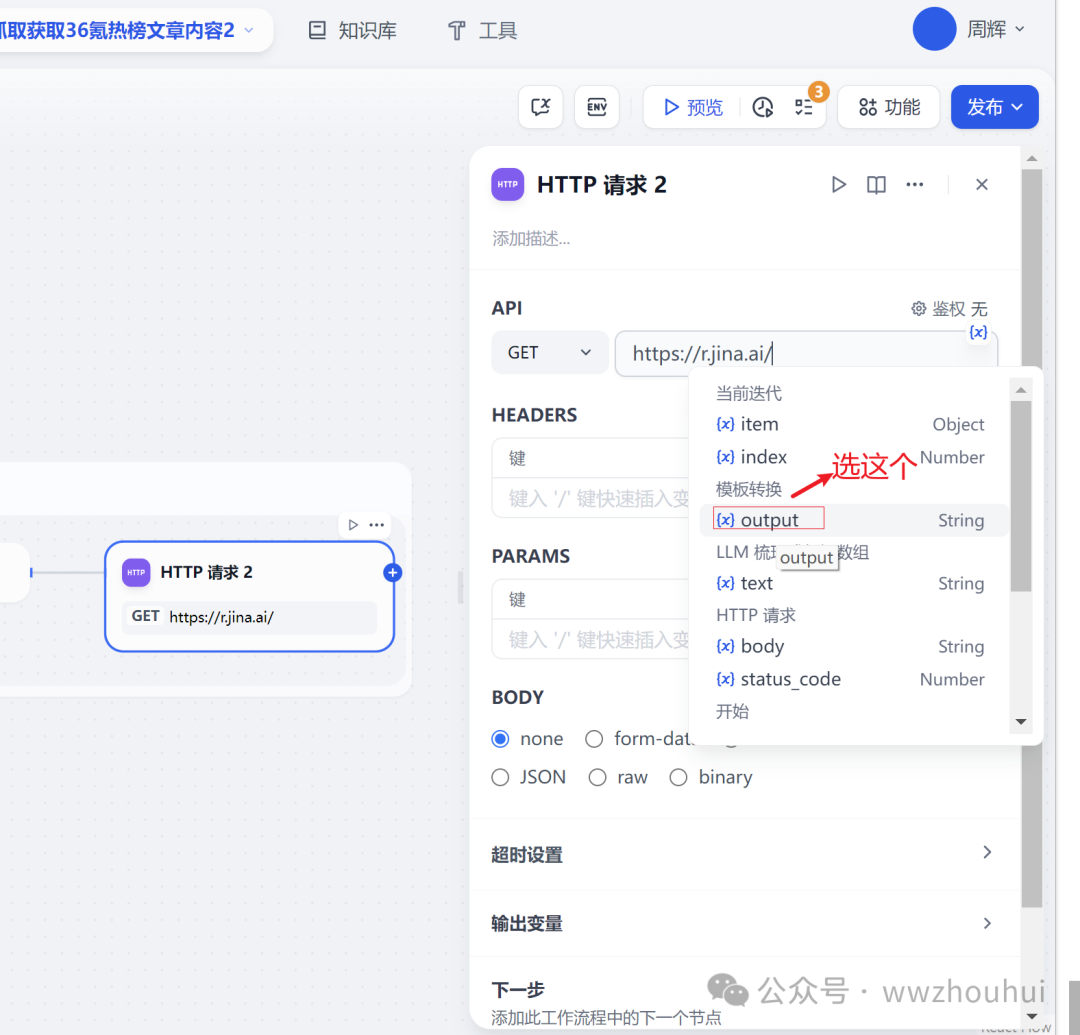The height and width of the screenshot is (1035, 1080).
Task: Select the binary body radio button
Action: [678, 777]
